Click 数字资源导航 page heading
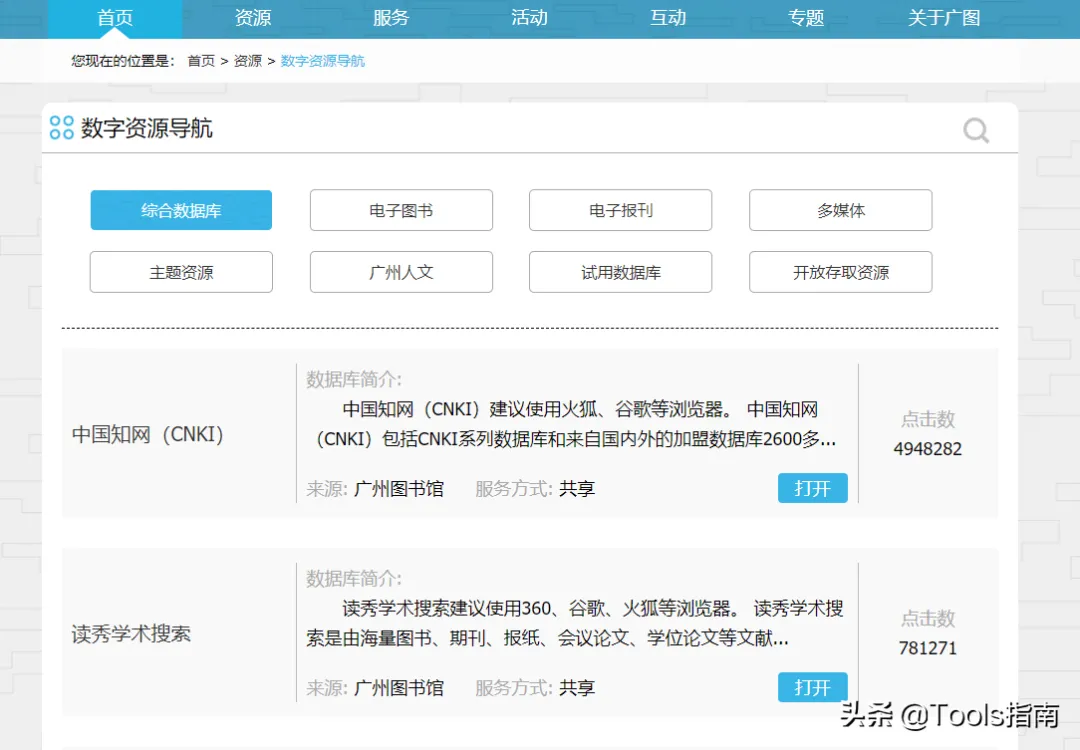Image resolution: width=1080 pixels, height=750 pixels. pyautogui.click(x=147, y=128)
